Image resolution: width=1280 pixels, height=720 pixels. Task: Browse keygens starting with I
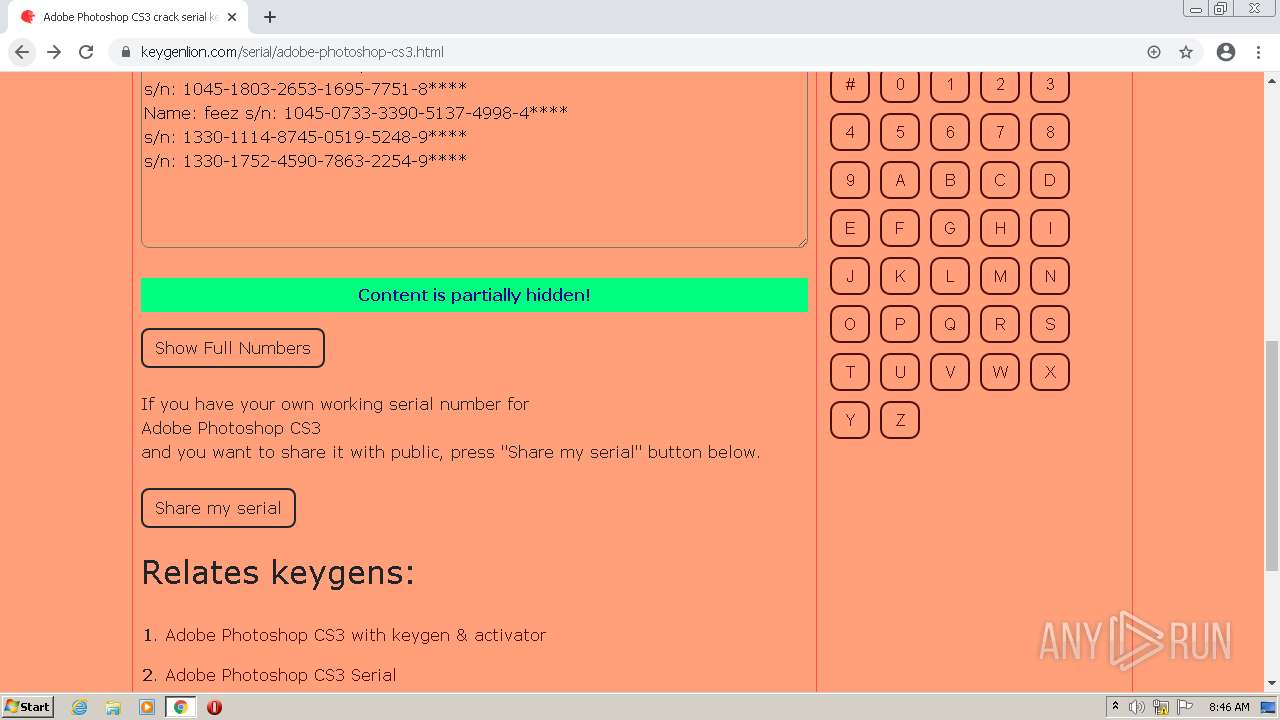1050,228
